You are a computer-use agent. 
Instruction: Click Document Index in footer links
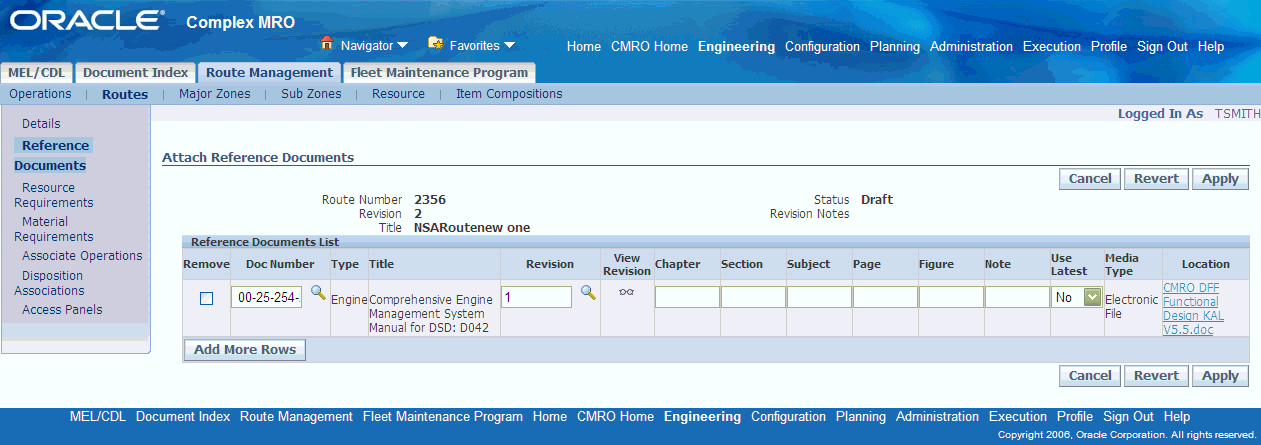(183, 417)
